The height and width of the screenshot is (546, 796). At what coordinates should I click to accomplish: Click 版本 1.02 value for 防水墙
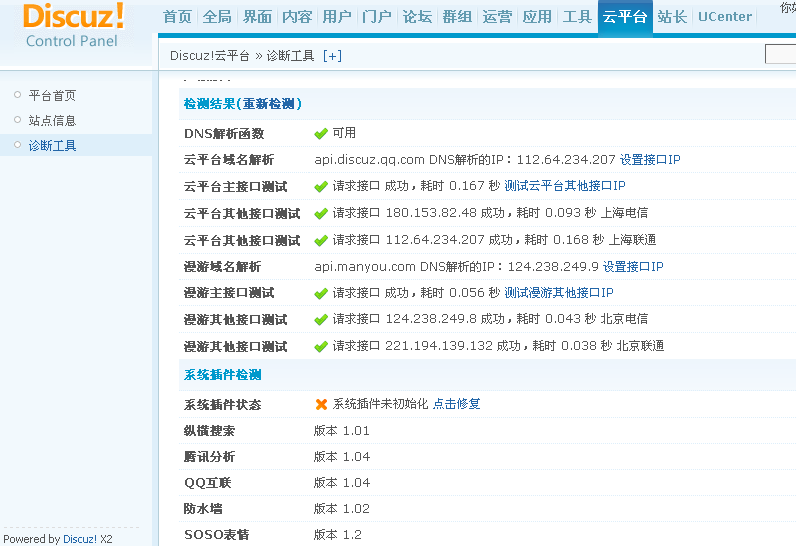tap(342, 508)
